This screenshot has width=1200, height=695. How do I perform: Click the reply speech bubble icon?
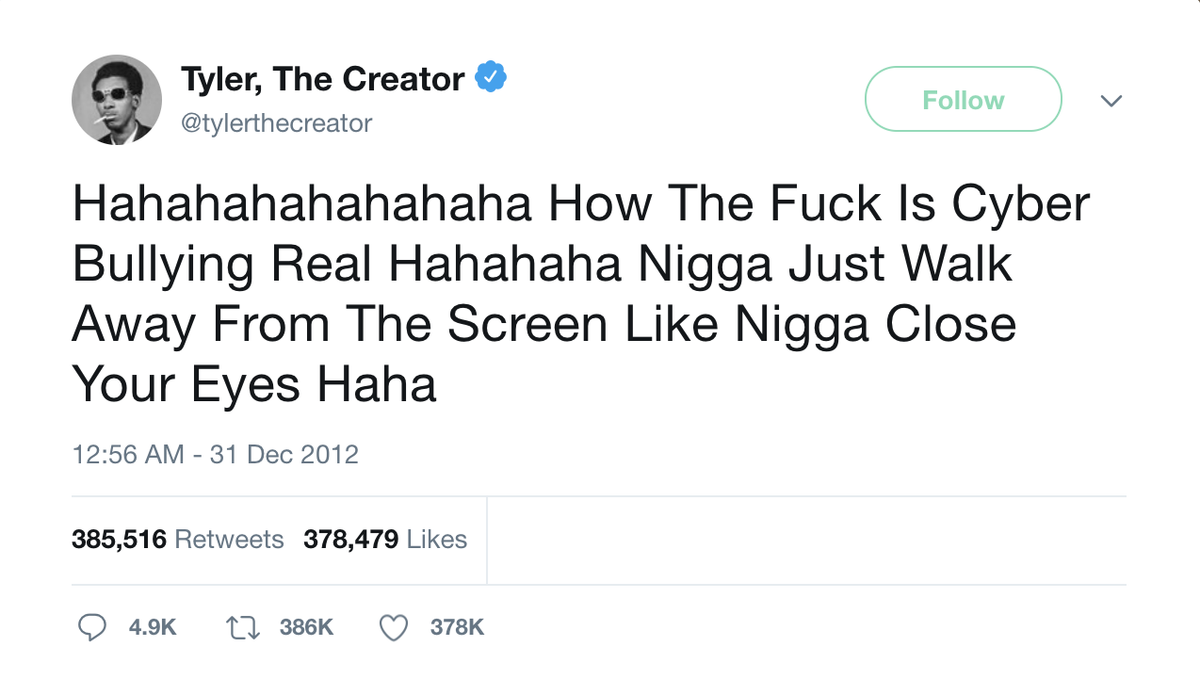(x=92, y=627)
